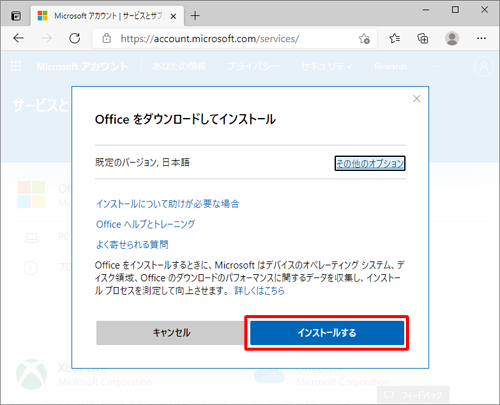Screen dimensions: 500x405
Task: Open the Favorites list icon
Action: pos(395,39)
